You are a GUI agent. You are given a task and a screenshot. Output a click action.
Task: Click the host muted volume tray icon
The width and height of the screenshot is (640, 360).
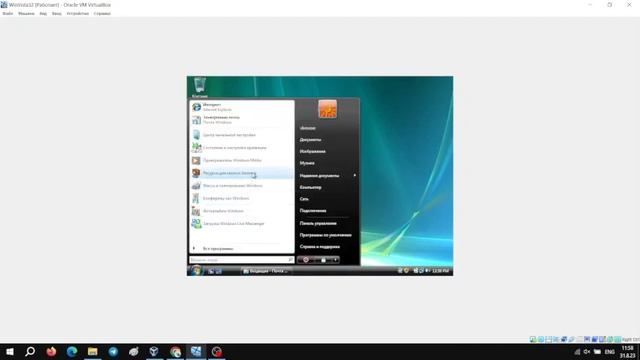587,351
